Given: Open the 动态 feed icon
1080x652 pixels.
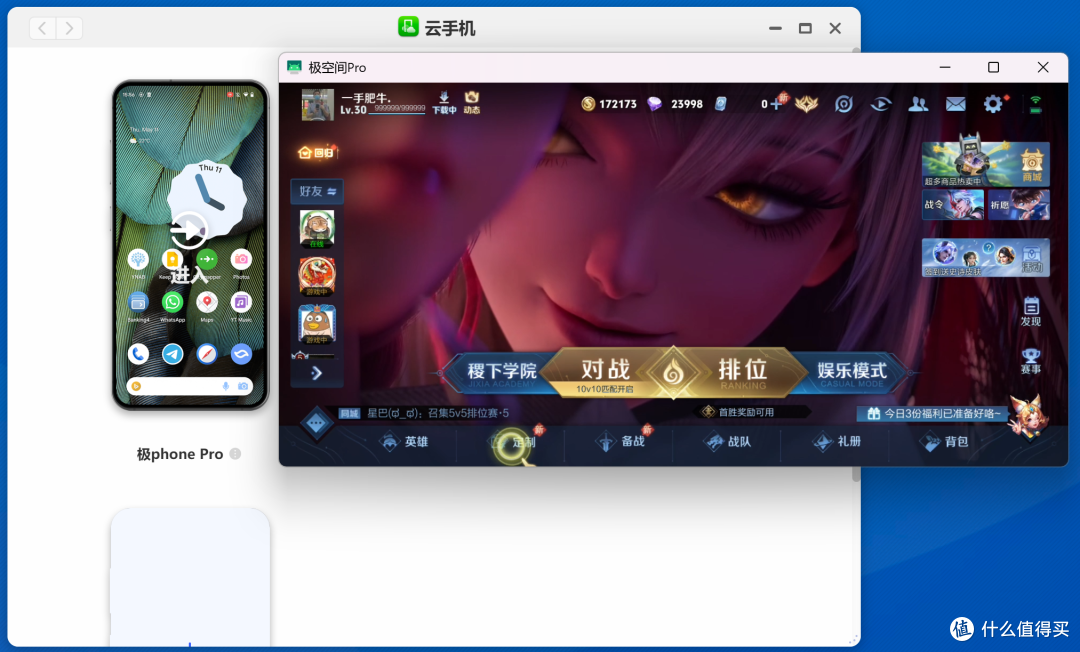Looking at the screenshot, I should click(472, 103).
